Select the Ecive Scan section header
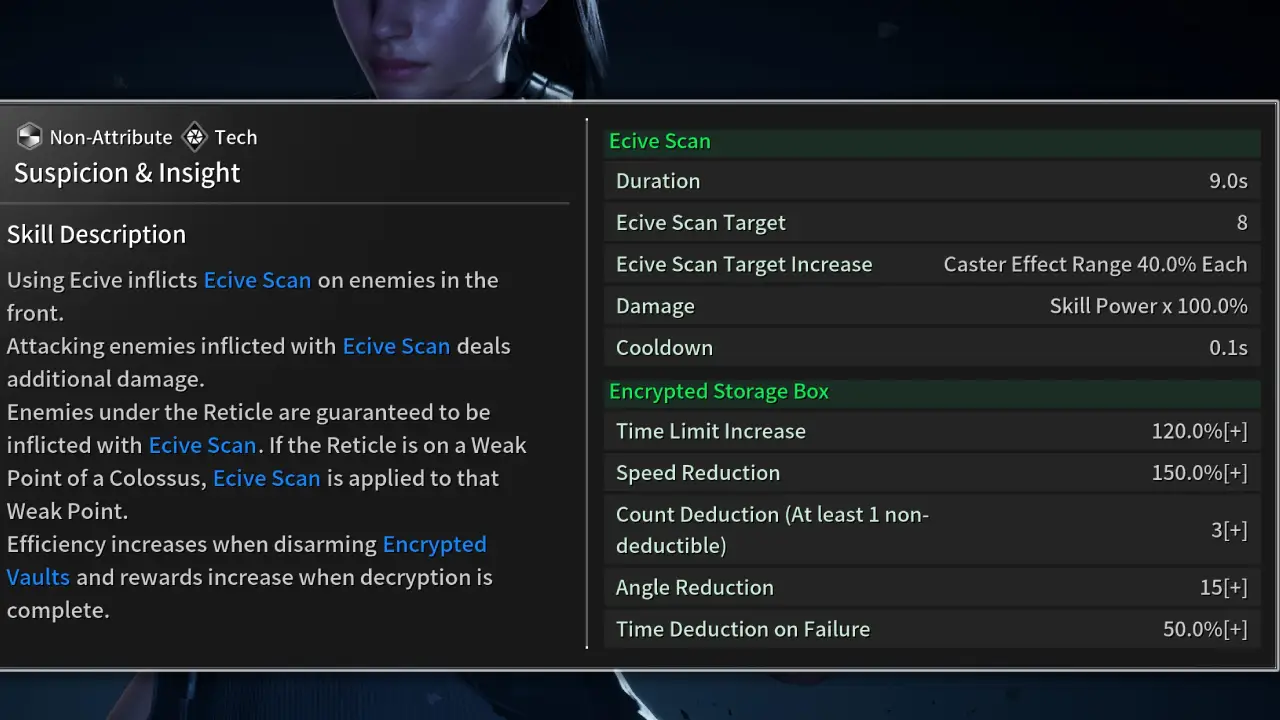The image size is (1280, 720). pyautogui.click(x=932, y=141)
